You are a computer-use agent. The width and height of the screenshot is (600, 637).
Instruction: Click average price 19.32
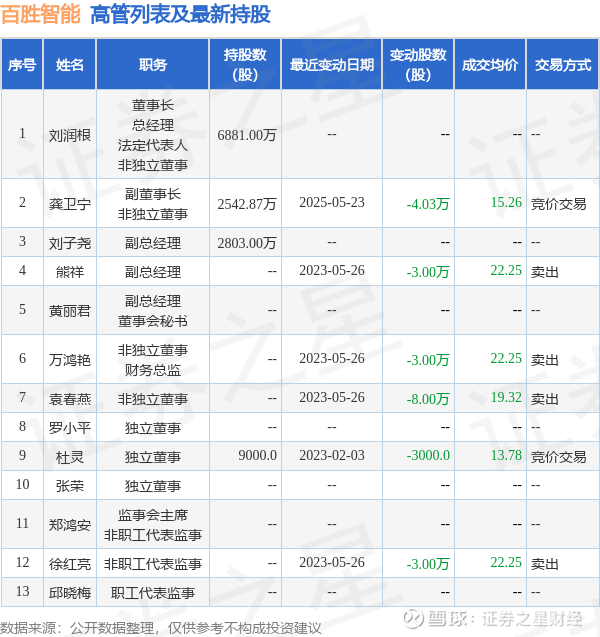click(506, 397)
